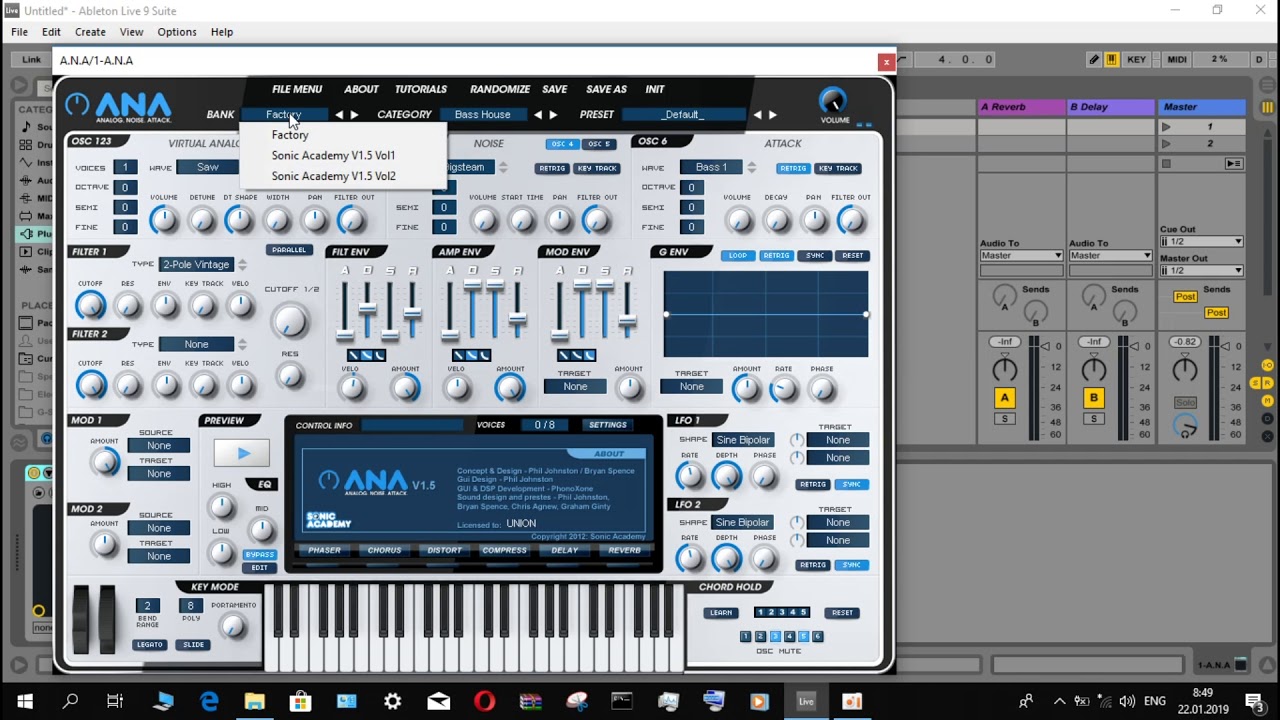This screenshot has width=1280, height=720.
Task: Click Filter 1 CUTOFF knob
Action: click(x=90, y=306)
